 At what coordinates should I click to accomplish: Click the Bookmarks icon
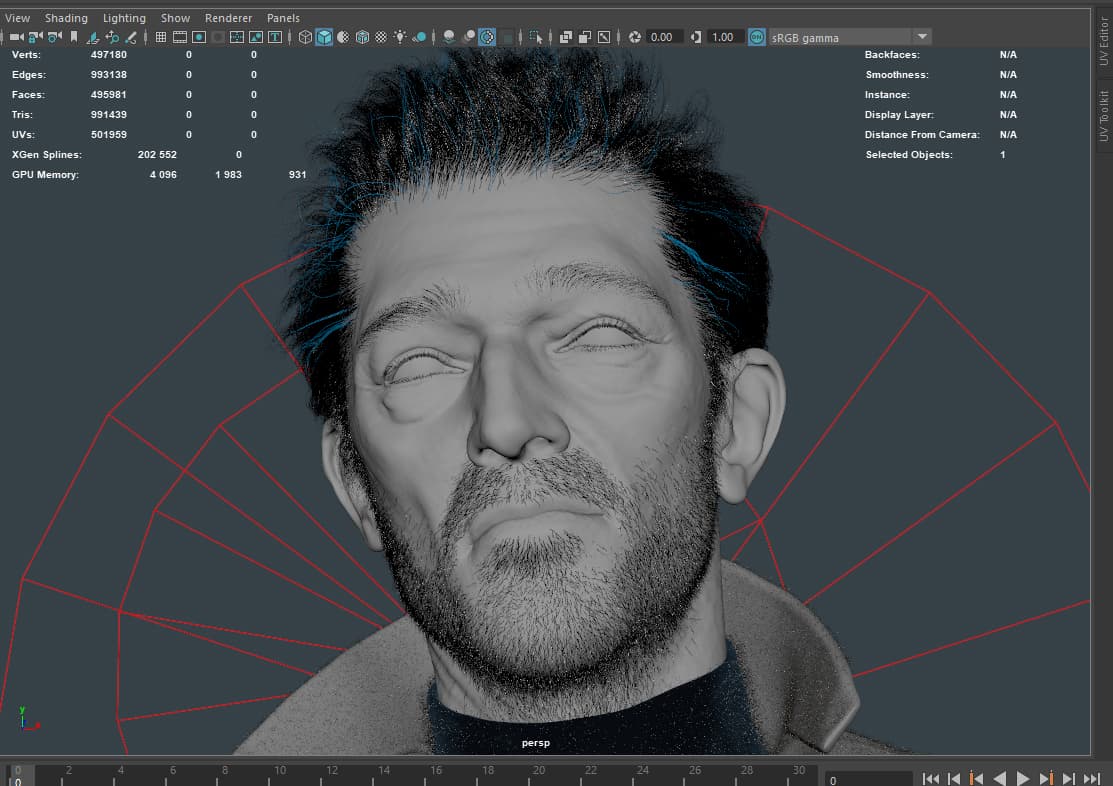[x=74, y=37]
